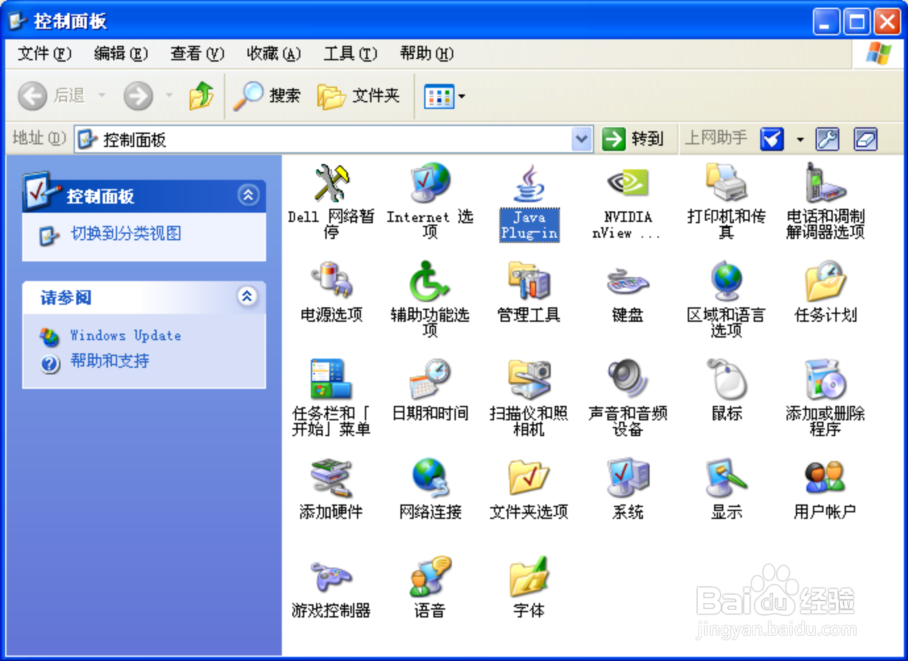This screenshot has width=908, height=661.
Task: Click the 转到 go button
Action: coord(634,139)
